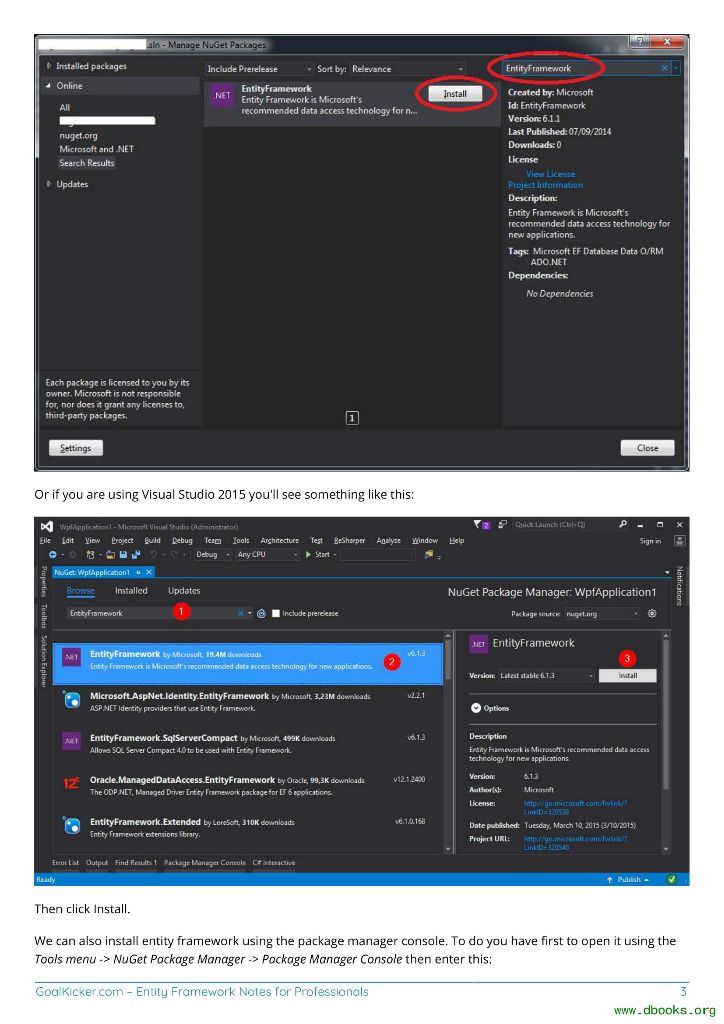
Task: Collapse the Online node
Action: coord(48,86)
